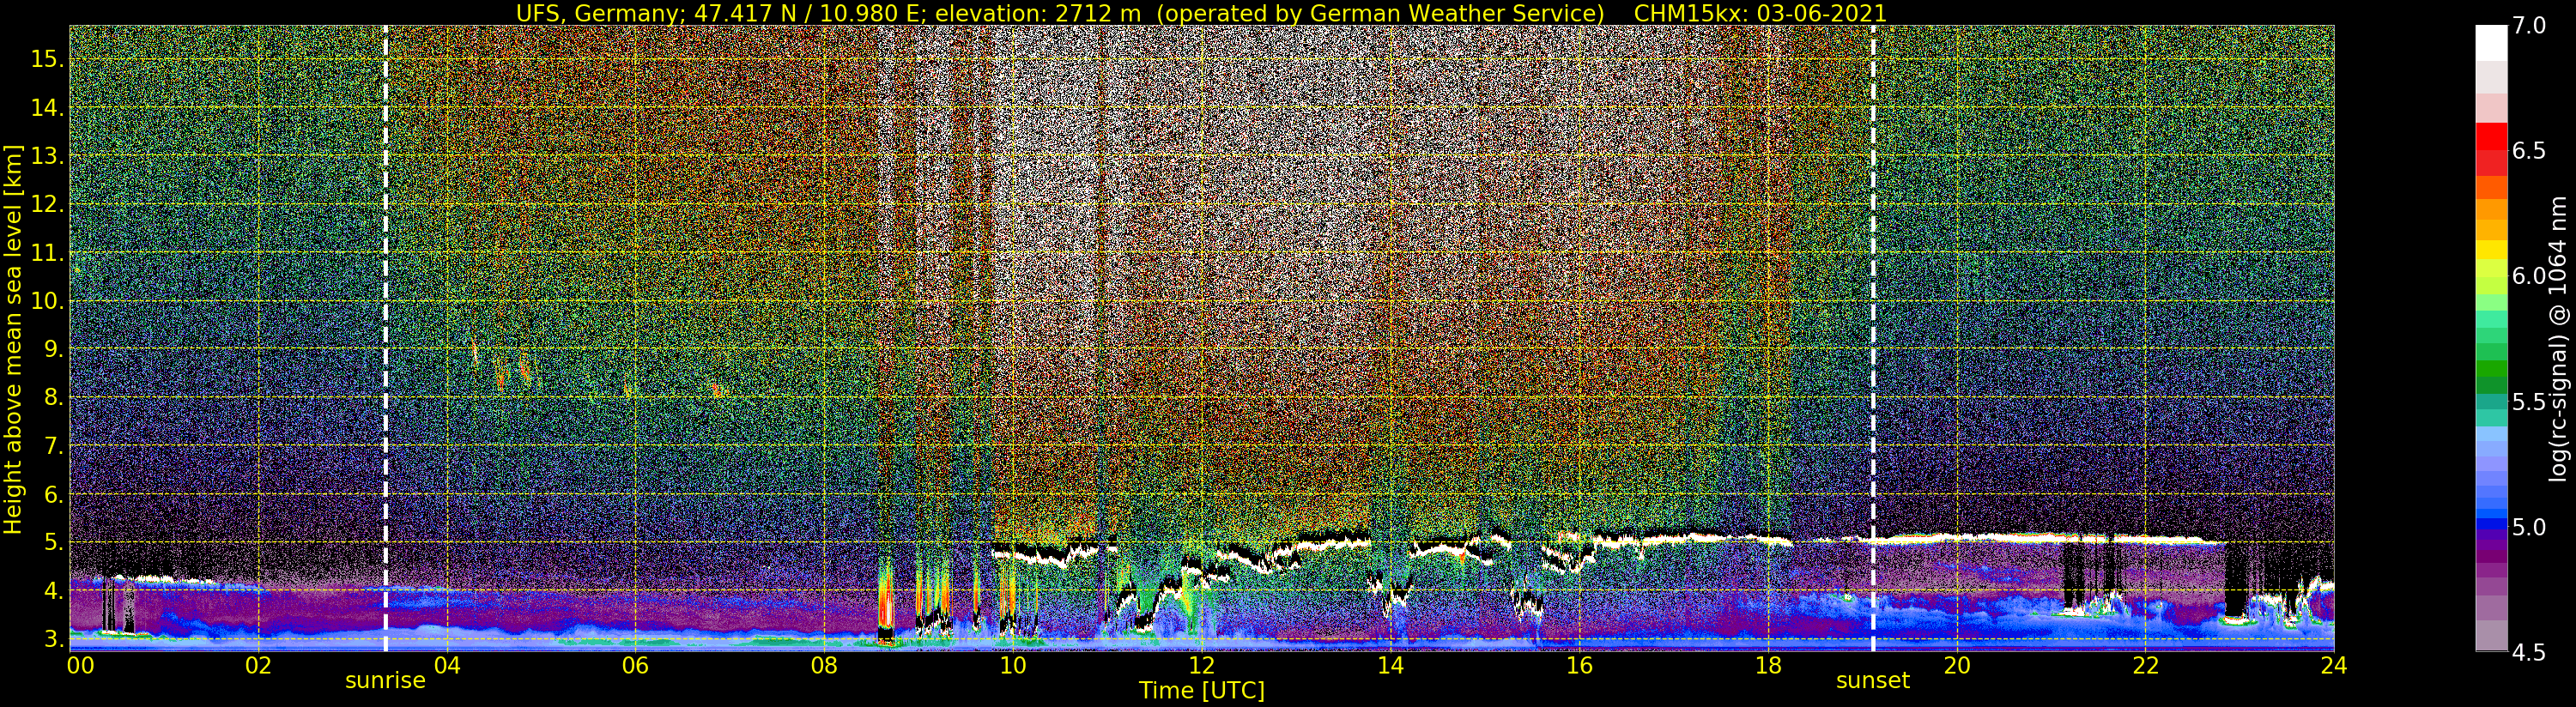Click the 'Time [UTC]' x-axis label
Screen dimensions: 2576x707
tap(1202, 691)
